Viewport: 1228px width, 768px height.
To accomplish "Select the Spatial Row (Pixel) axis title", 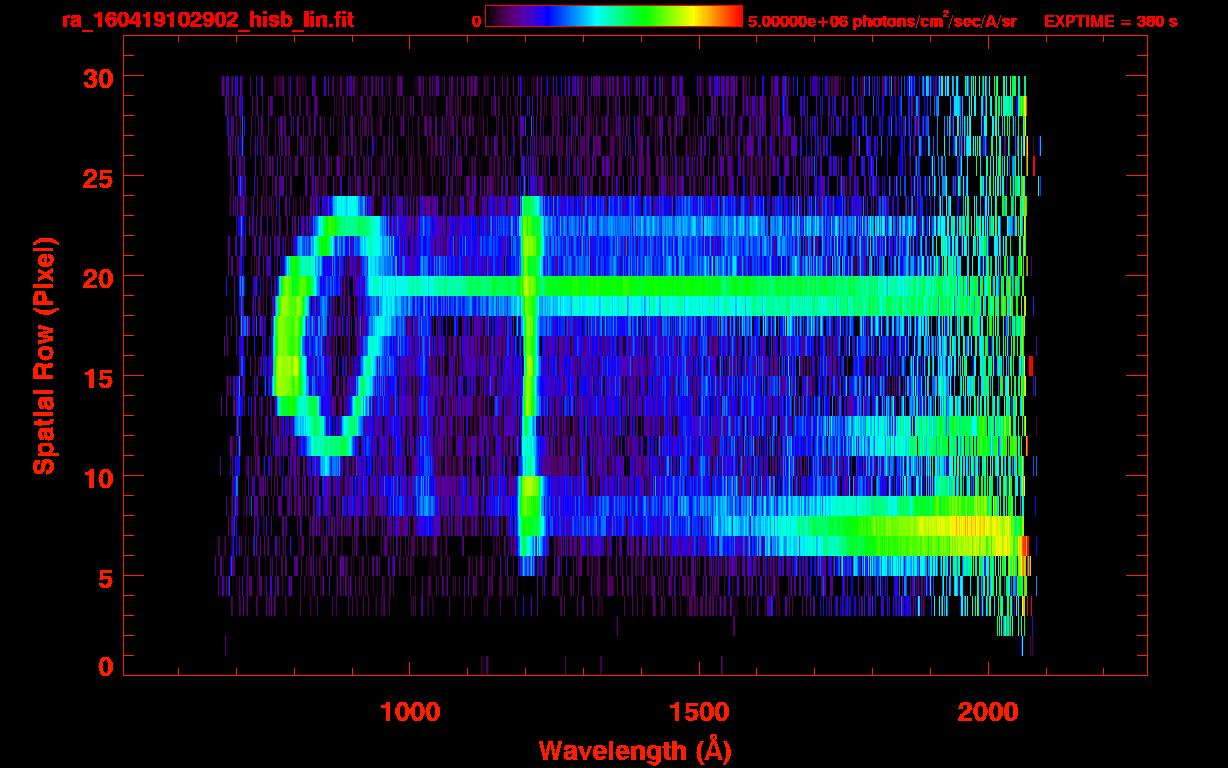I will (45, 355).
